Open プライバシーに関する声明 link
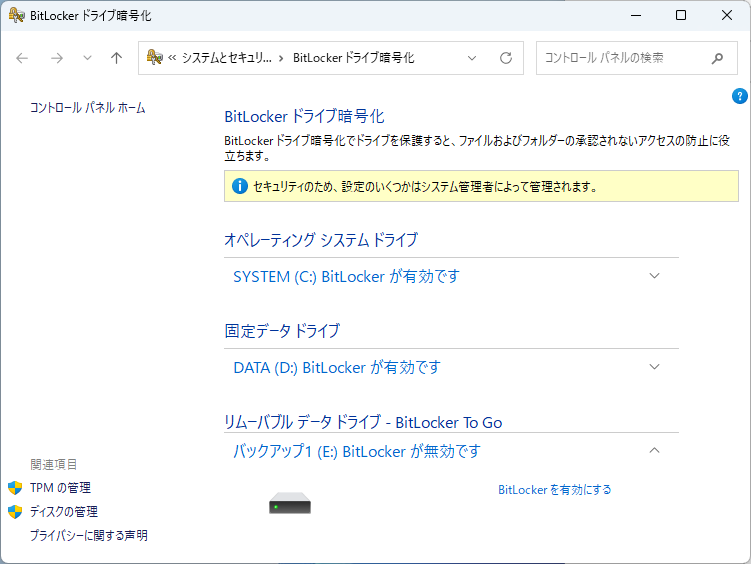 tap(89, 536)
